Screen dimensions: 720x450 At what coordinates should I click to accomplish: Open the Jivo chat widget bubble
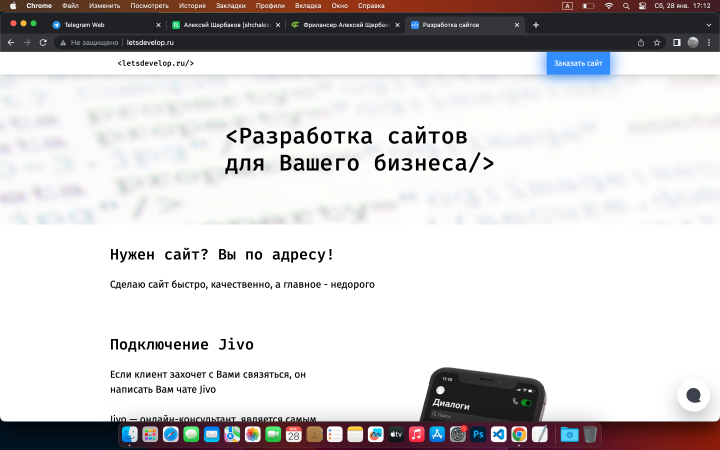693,395
